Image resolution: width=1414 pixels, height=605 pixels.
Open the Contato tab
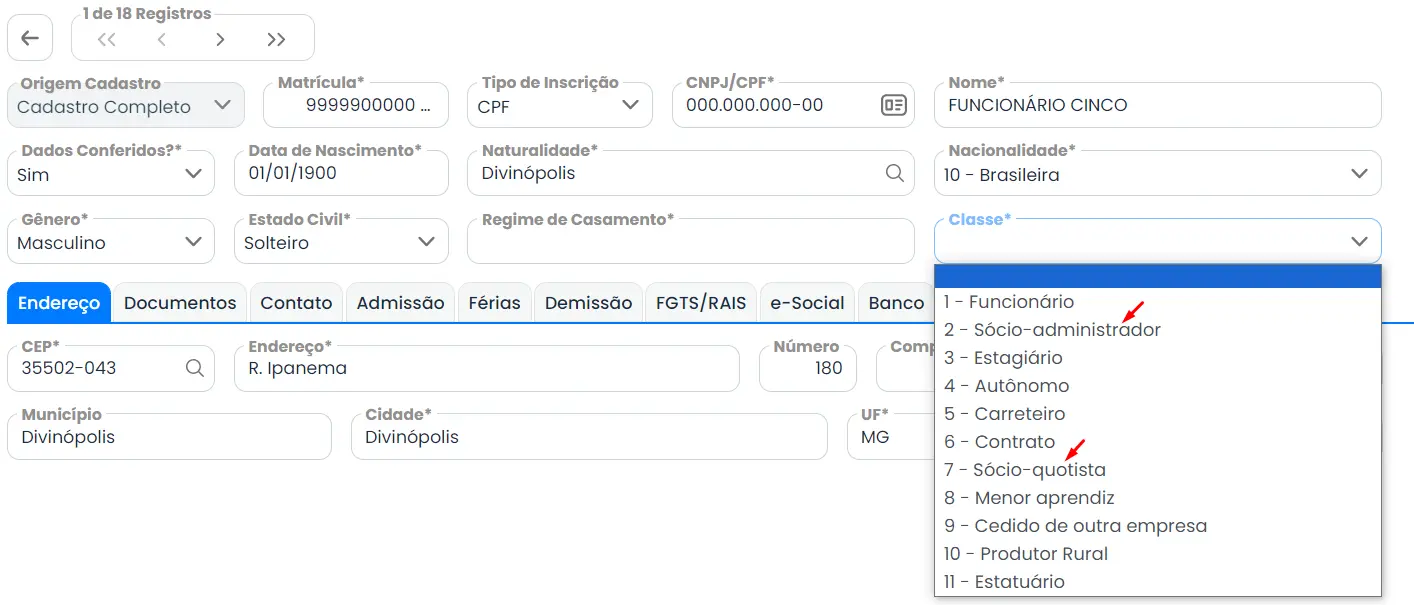[x=296, y=303]
